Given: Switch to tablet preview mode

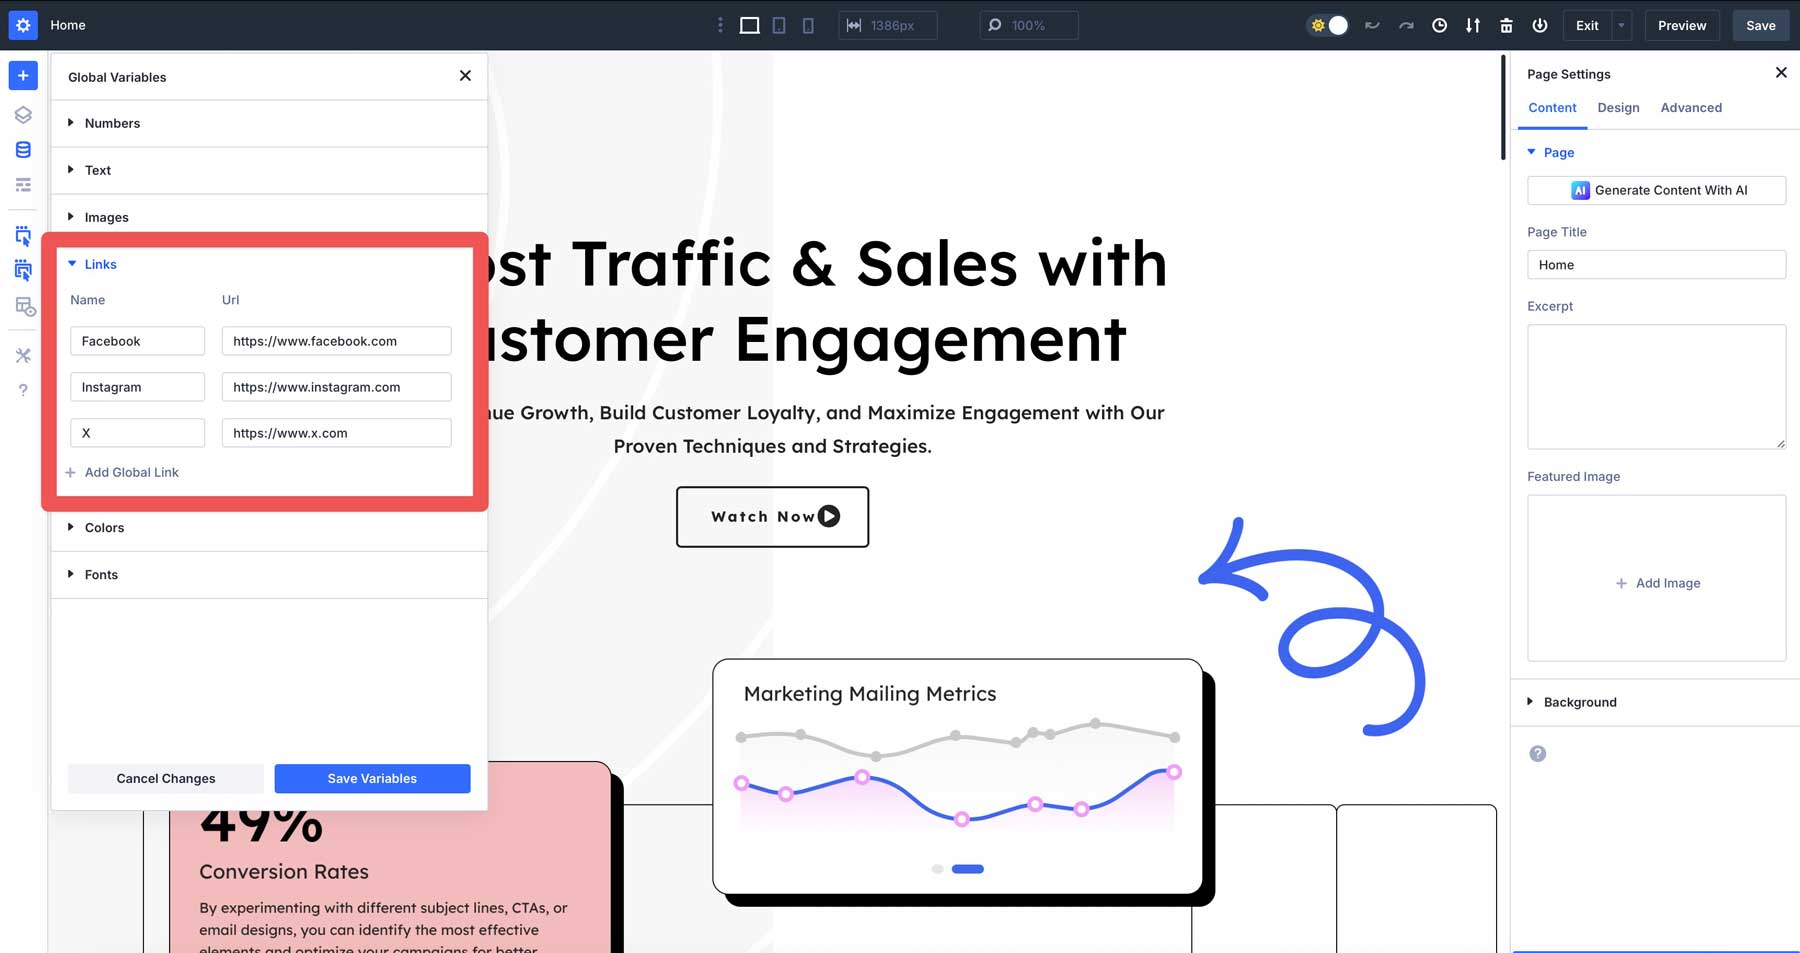Looking at the screenshot, I should 778,25.
